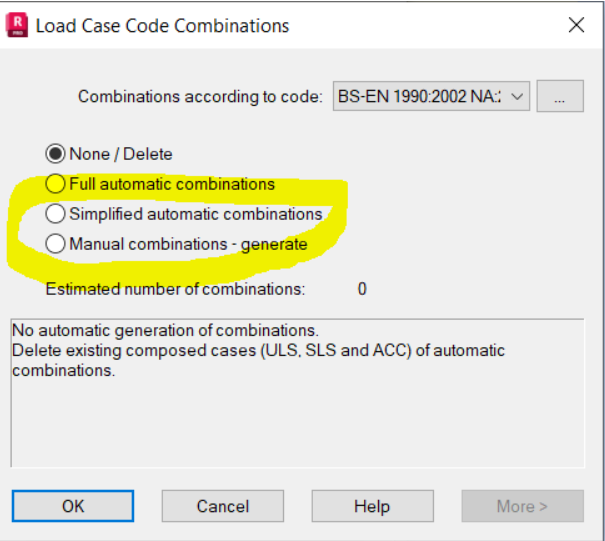
Task: Close the Load Case Code Combinations dialog
Action: [576, 25]
